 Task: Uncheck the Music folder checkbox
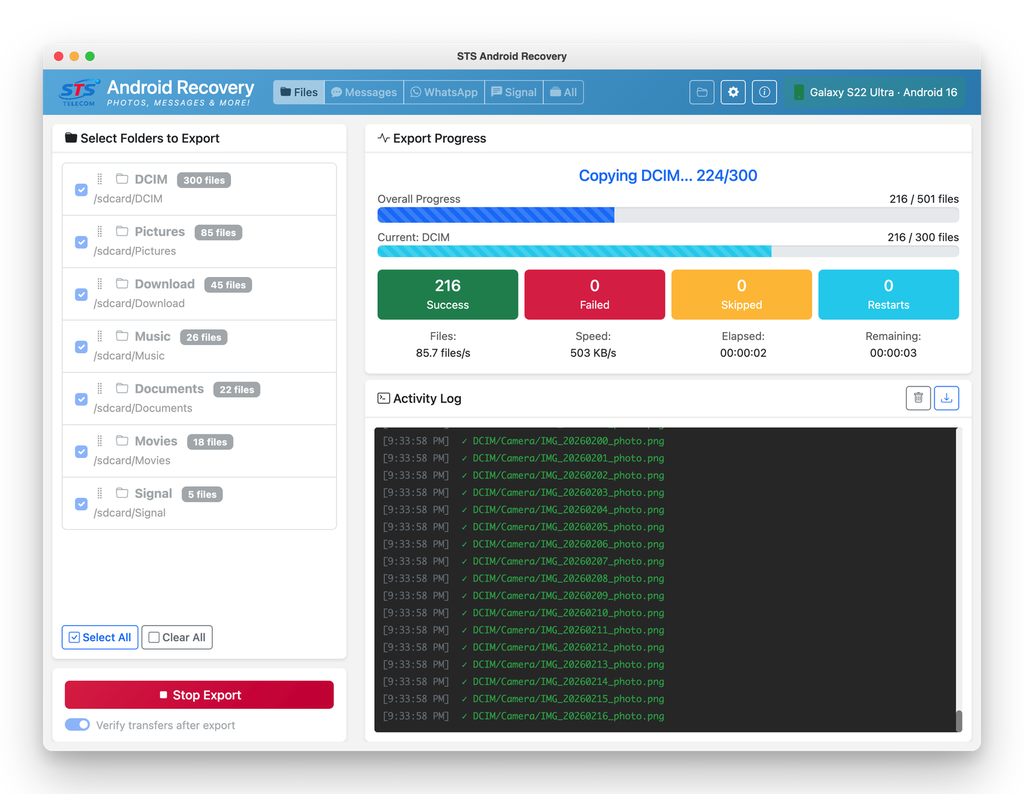(x=81, y=347)
